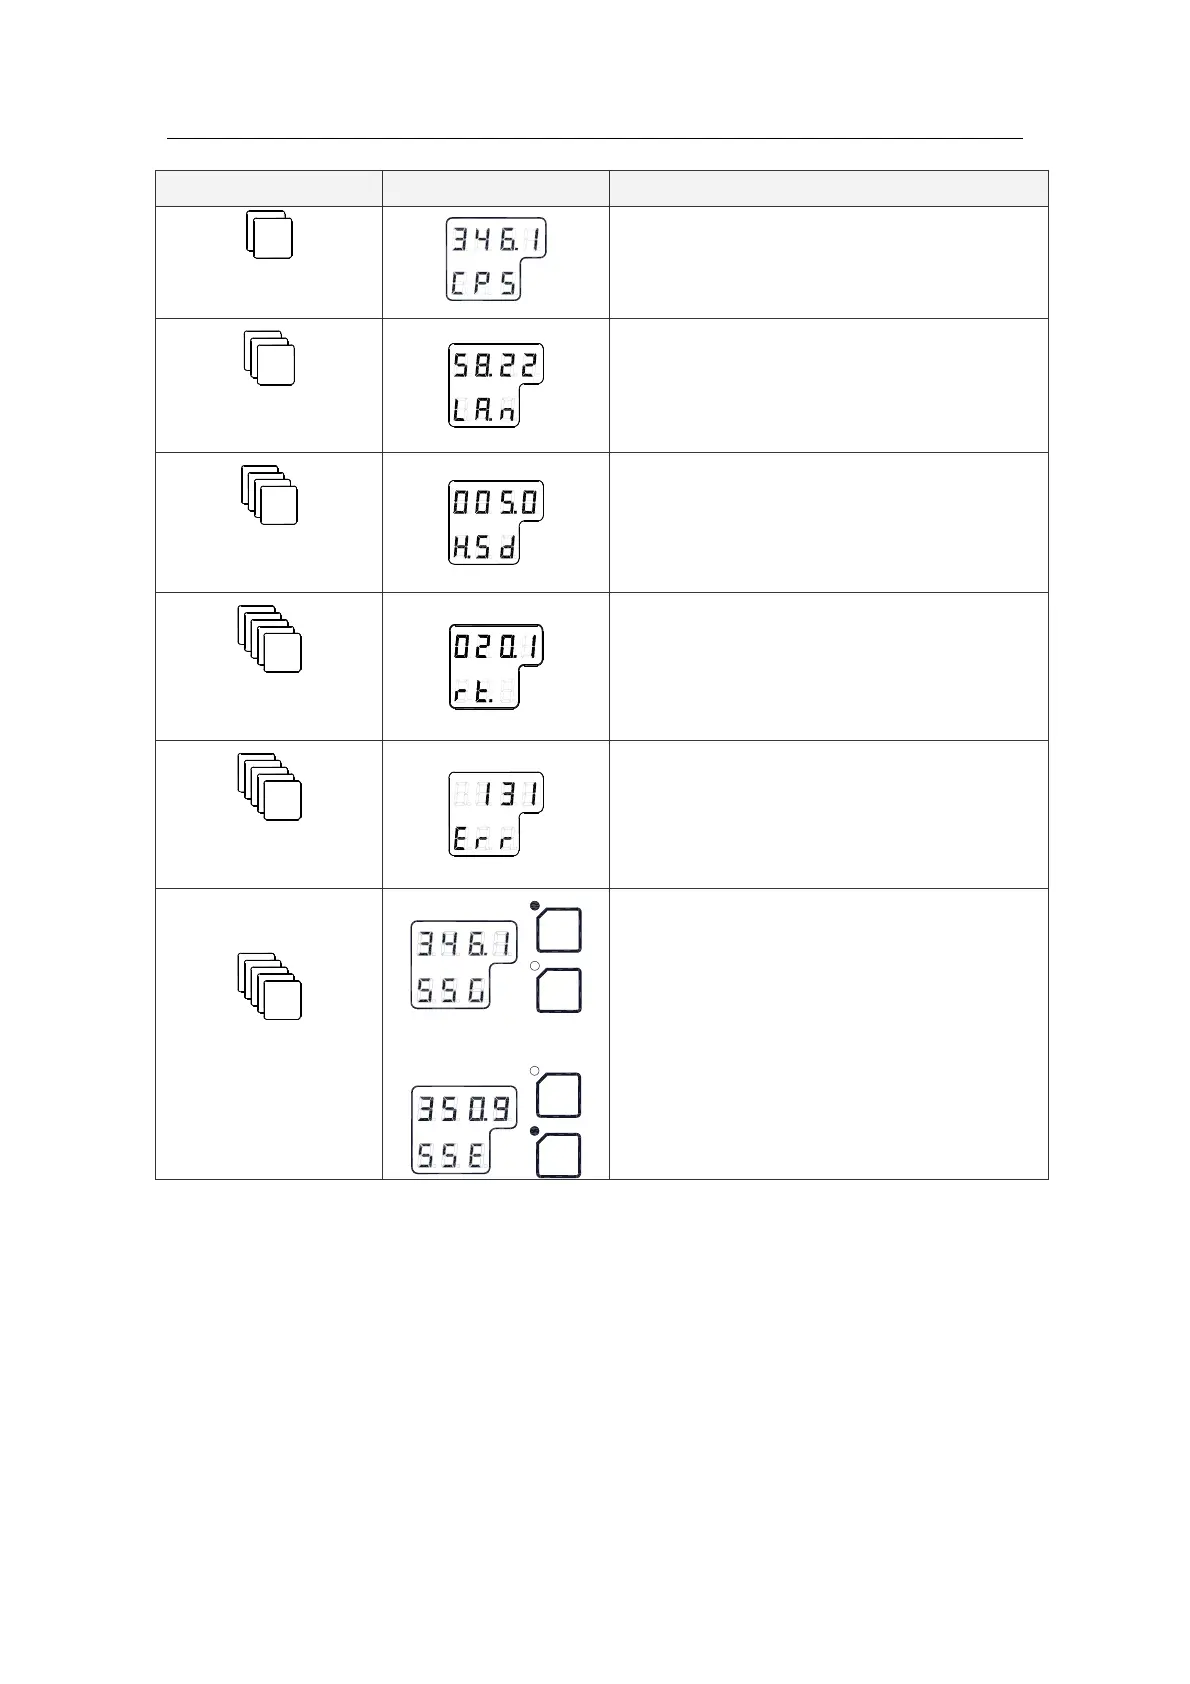Click the lower button beside the SSE display

(x=559, y=1156)
